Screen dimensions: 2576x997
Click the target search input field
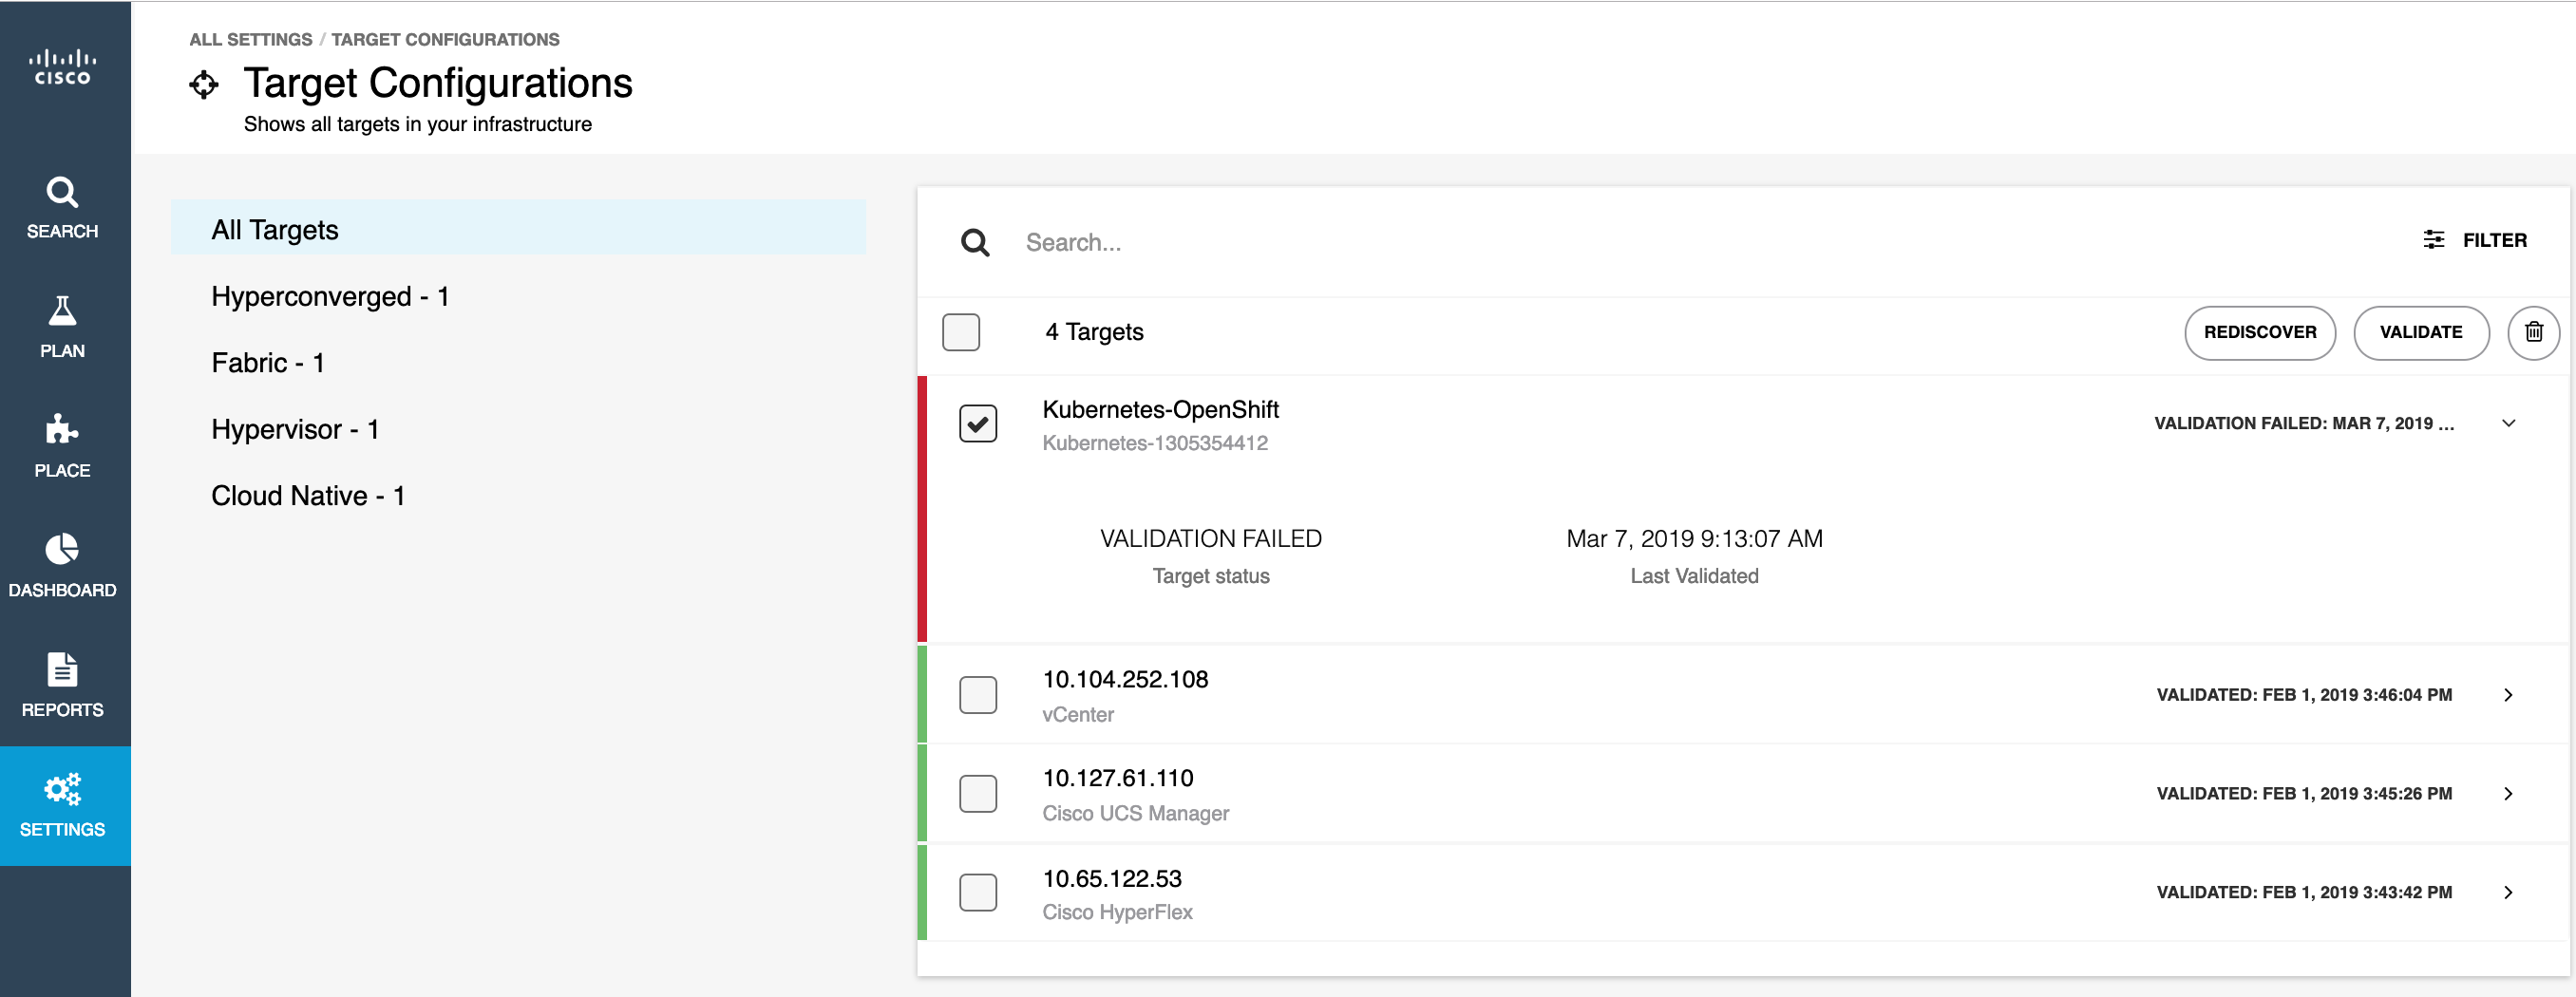pos(1200,242)
